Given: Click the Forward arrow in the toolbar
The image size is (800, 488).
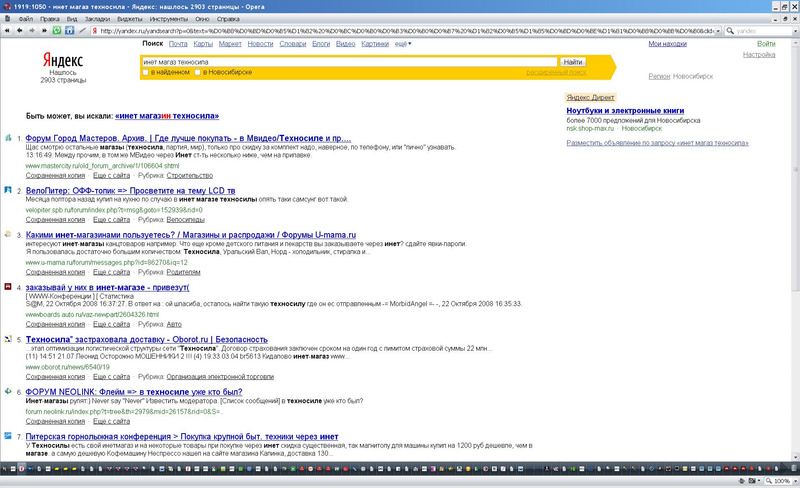Looking at the screenshot, I should (32, 31).
